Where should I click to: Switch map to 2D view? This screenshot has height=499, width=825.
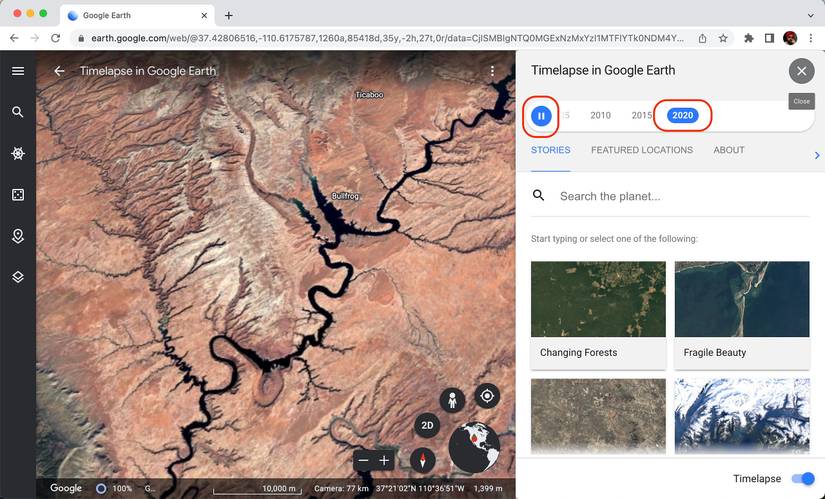click(x=427, y=425)
